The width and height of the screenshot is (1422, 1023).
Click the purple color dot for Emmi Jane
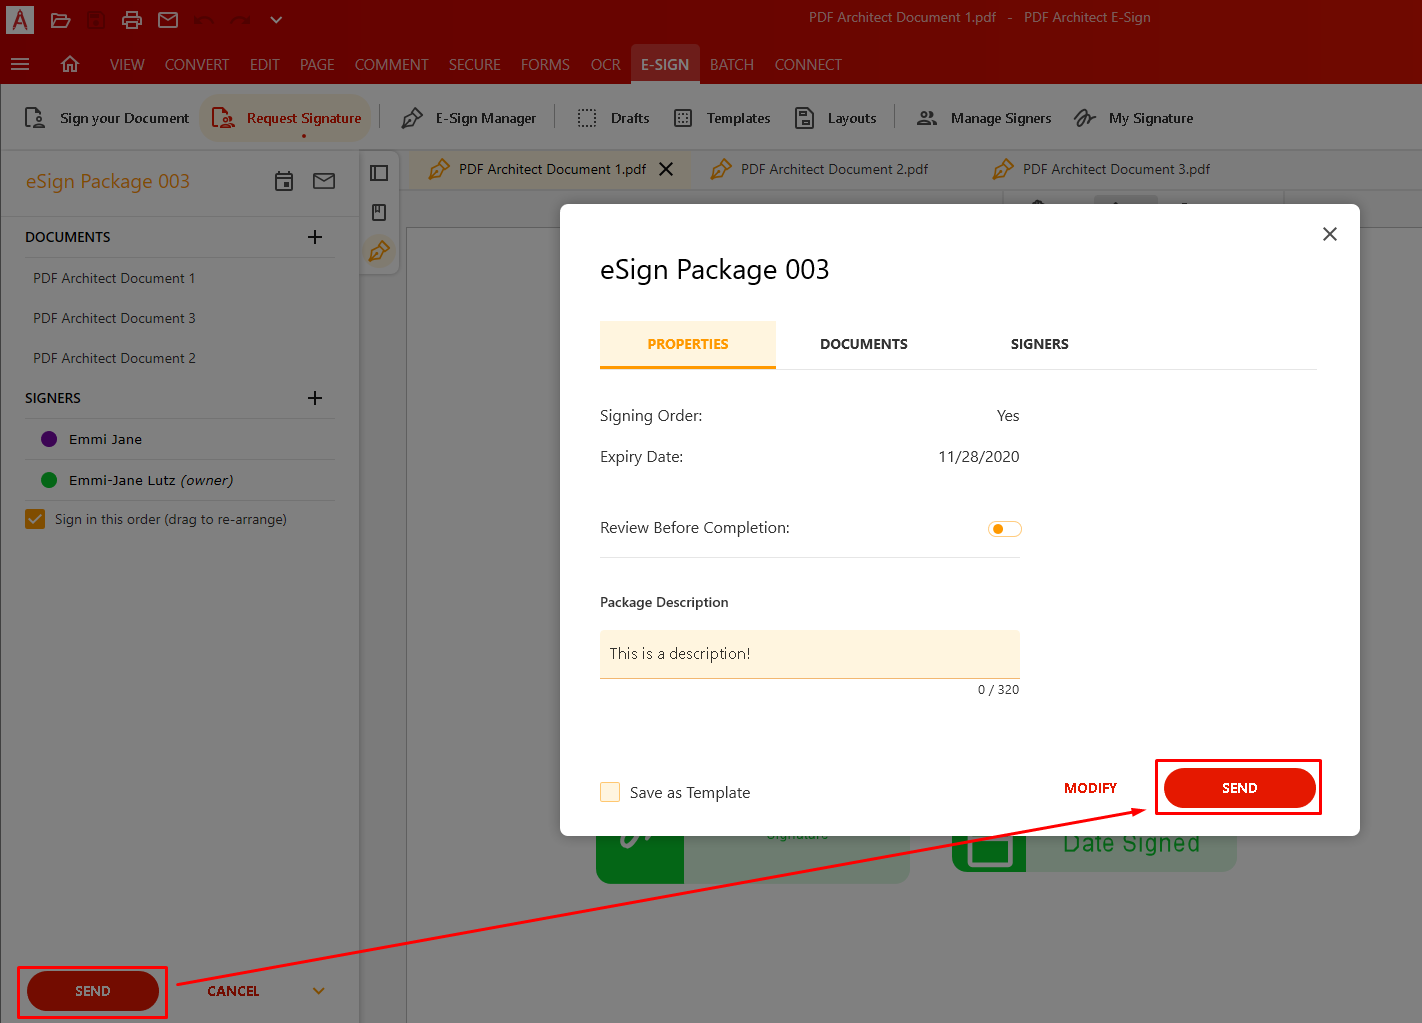point(49,439)
